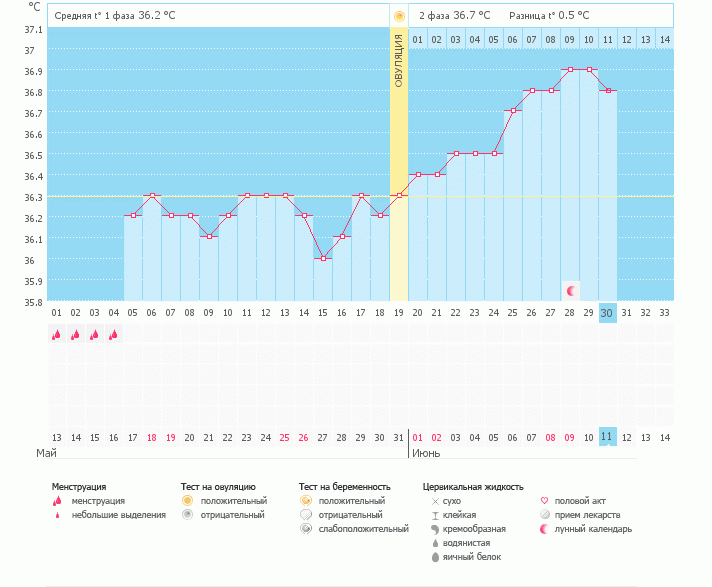Select the 'яичный белок' cervical fluid icon
Image resolution: width=712 pixels, height=587 pixels.
[434, 557]
